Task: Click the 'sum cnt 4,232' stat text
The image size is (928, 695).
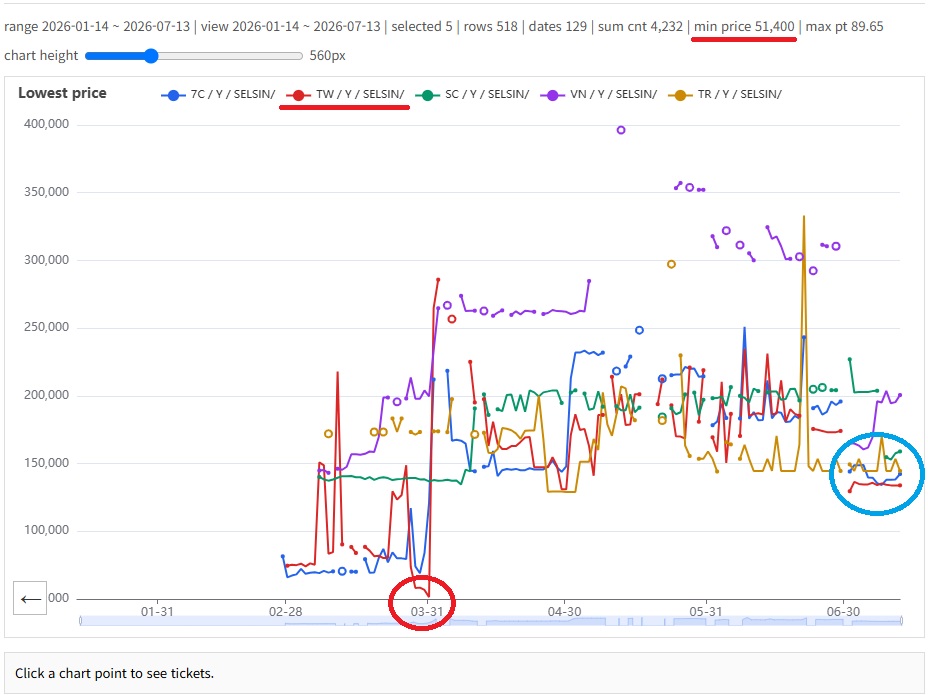Action: 640,27
